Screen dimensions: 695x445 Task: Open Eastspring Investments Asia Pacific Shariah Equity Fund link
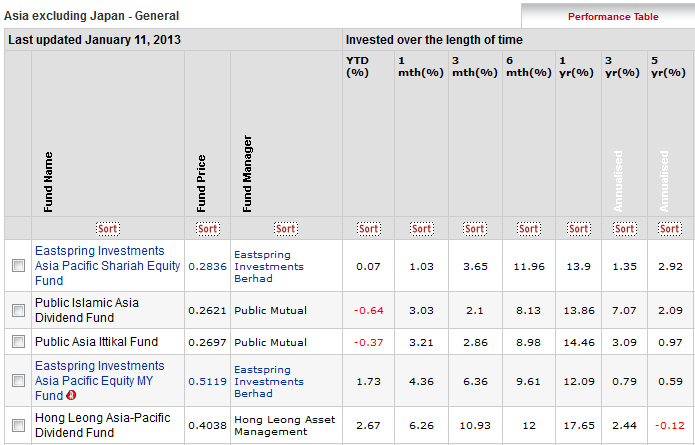click(x=107, y=265)
